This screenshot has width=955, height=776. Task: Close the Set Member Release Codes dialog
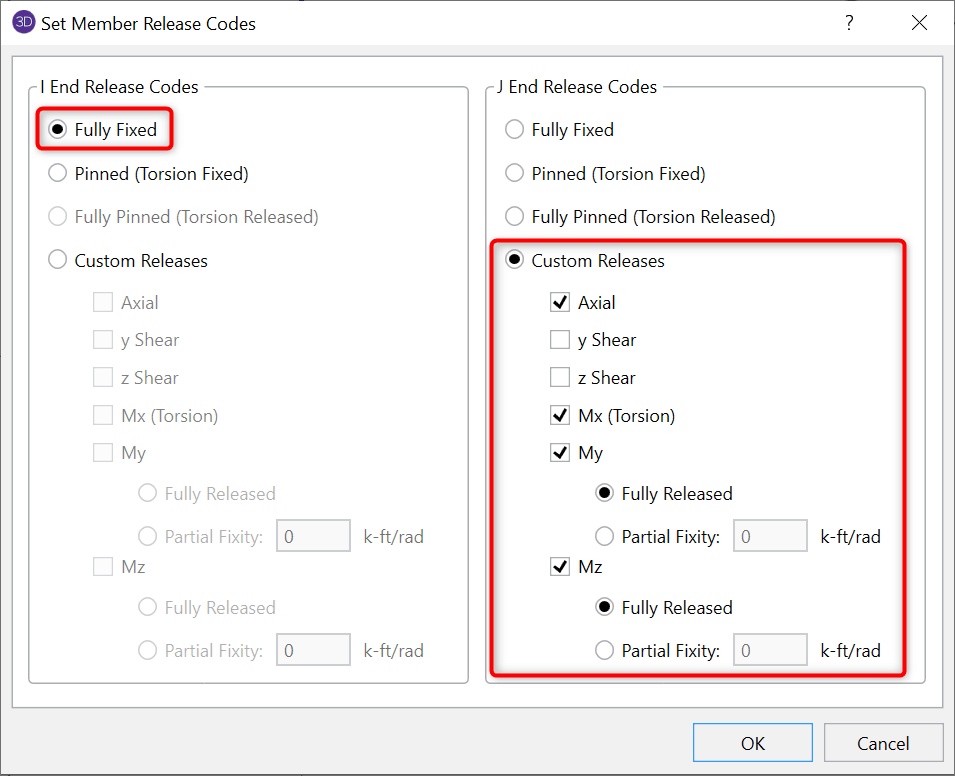(919, 23)
